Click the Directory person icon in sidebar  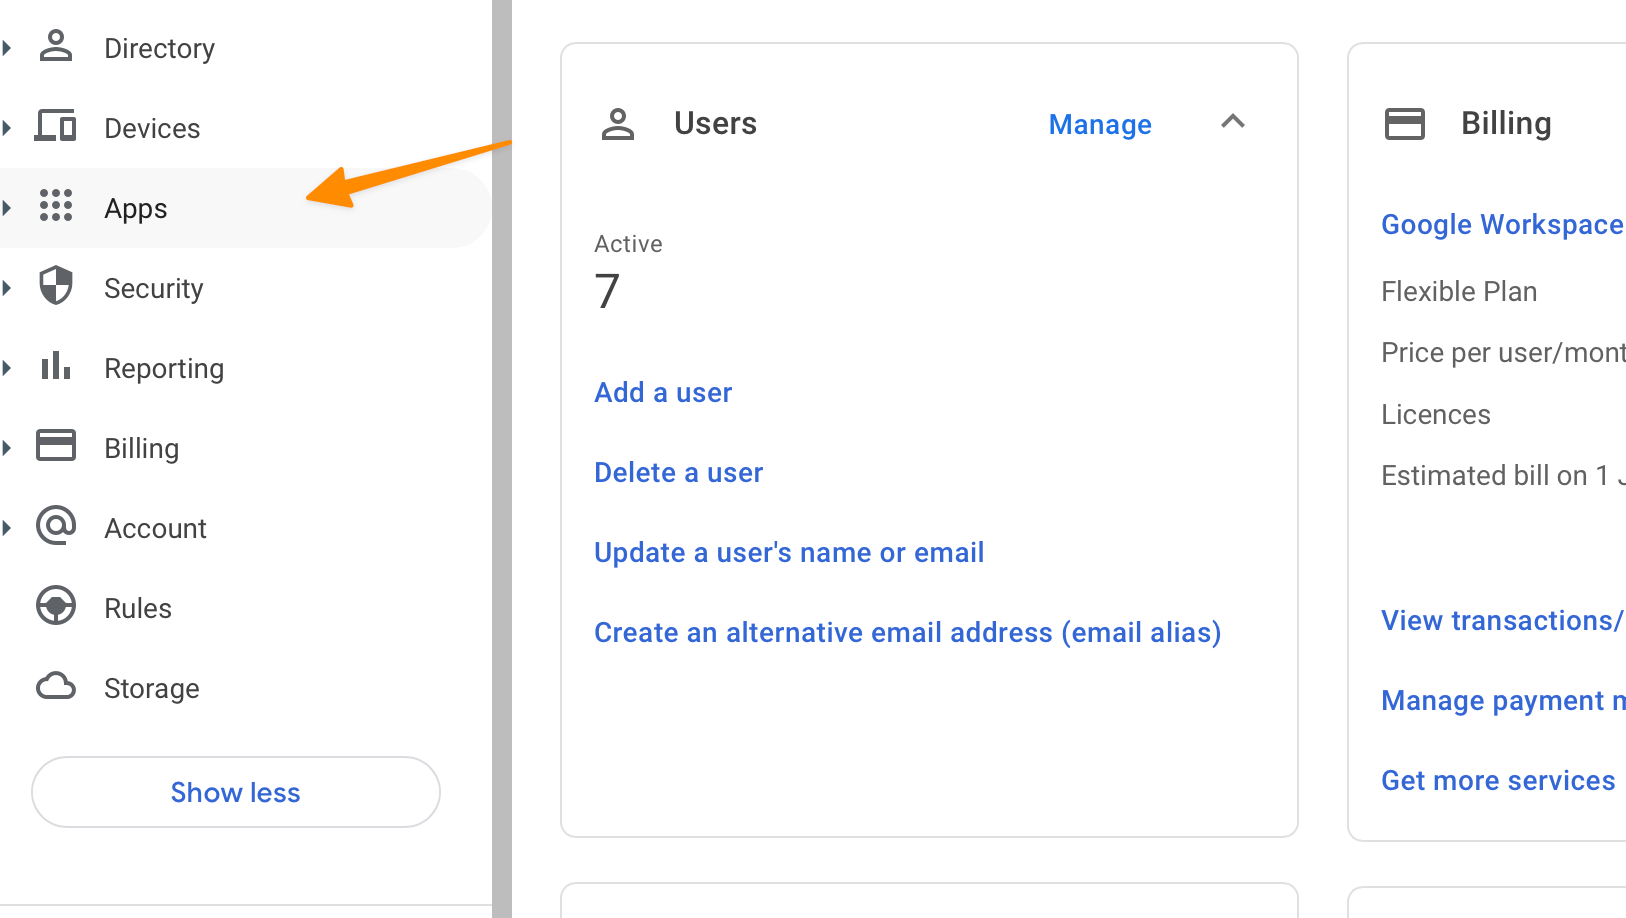point(56,47)
